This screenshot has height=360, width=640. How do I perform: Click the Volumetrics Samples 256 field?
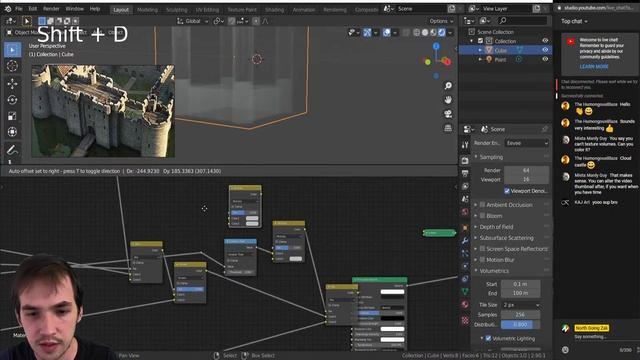(520, 315)
